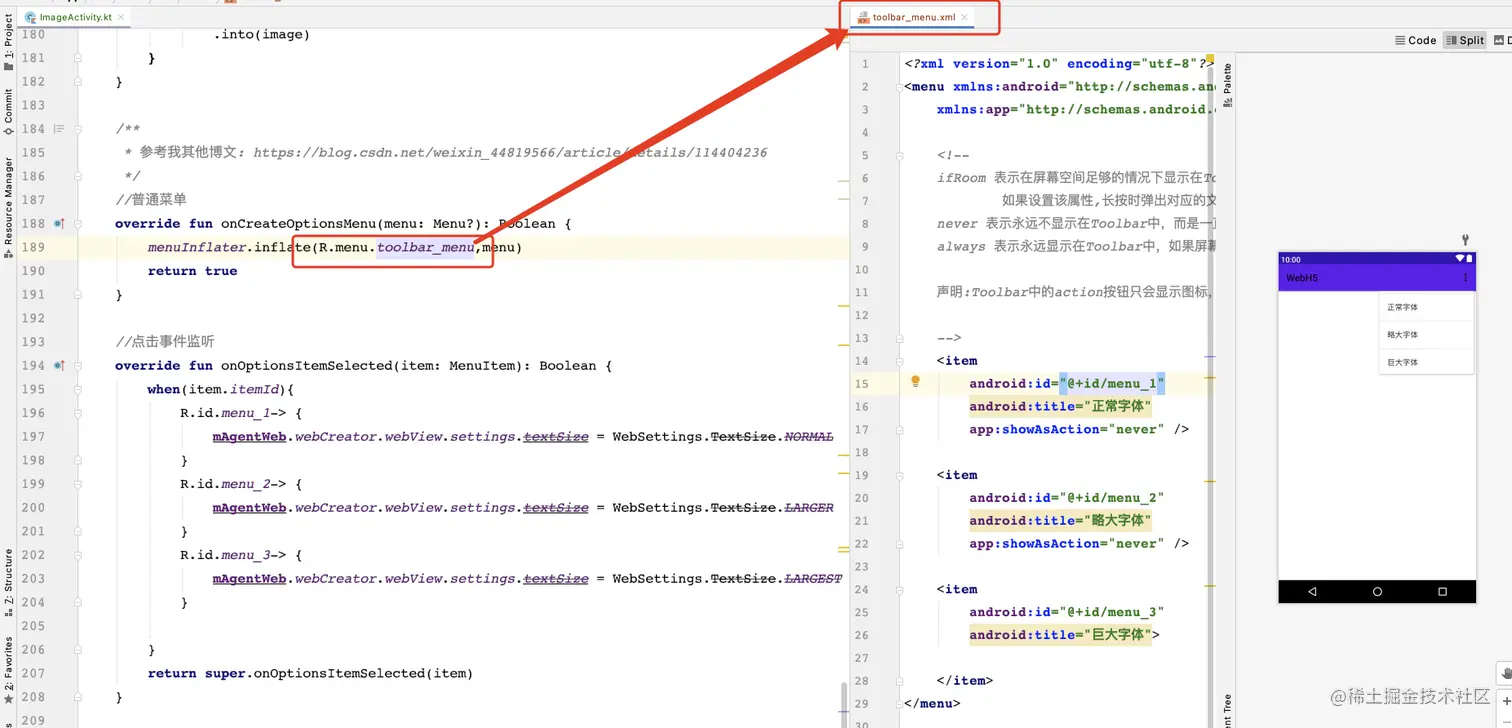This screenshot has width=1512, height=728.
Task: Tap the Android back triangle in preview
Action: [1312, 592]
